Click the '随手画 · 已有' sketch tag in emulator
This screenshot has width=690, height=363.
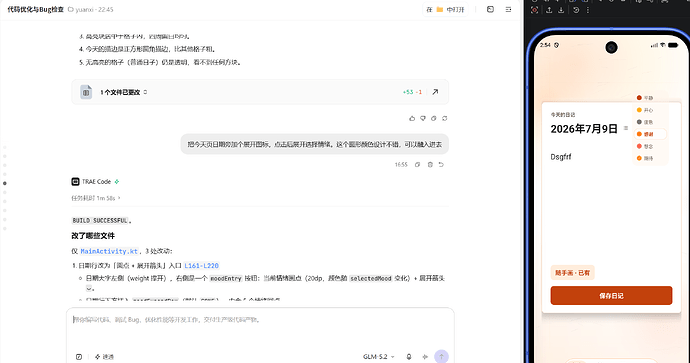click(572, 273)
